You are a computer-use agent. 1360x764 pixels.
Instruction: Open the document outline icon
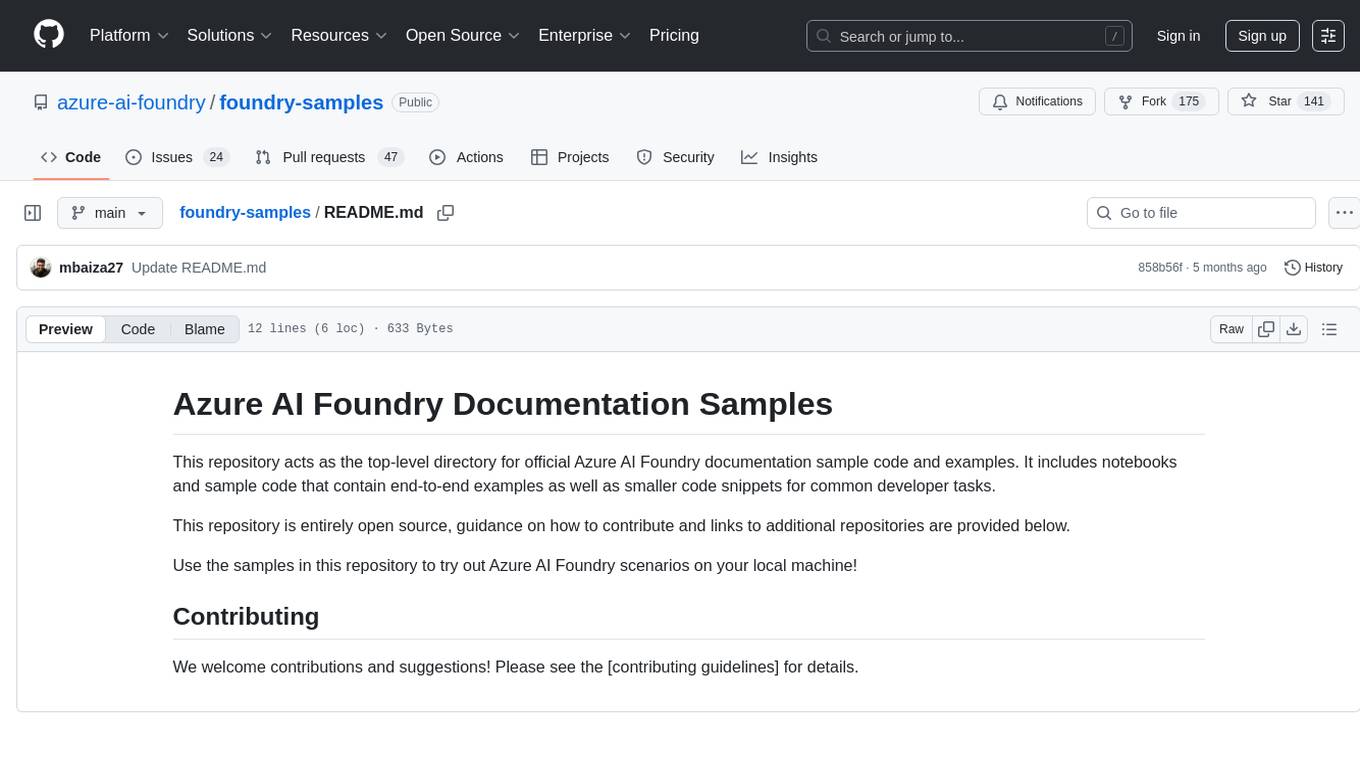(1329, 329)
